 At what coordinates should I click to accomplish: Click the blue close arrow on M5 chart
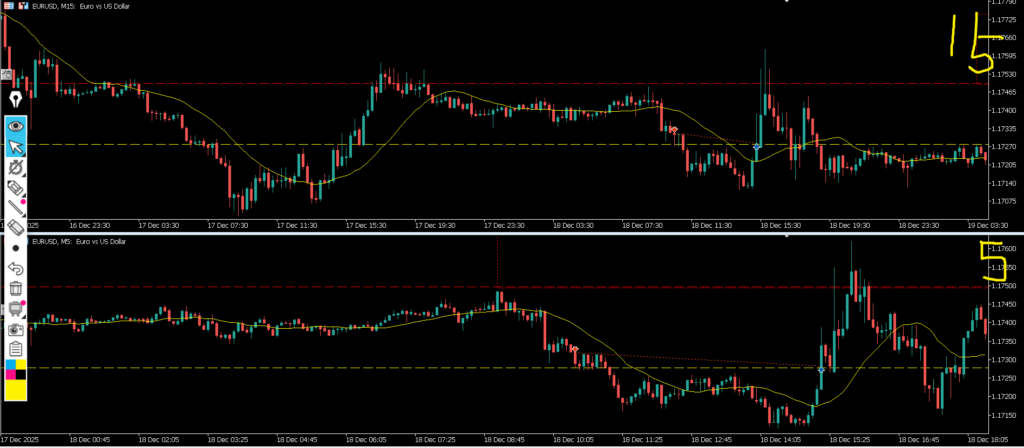click(x=821, y=370)
